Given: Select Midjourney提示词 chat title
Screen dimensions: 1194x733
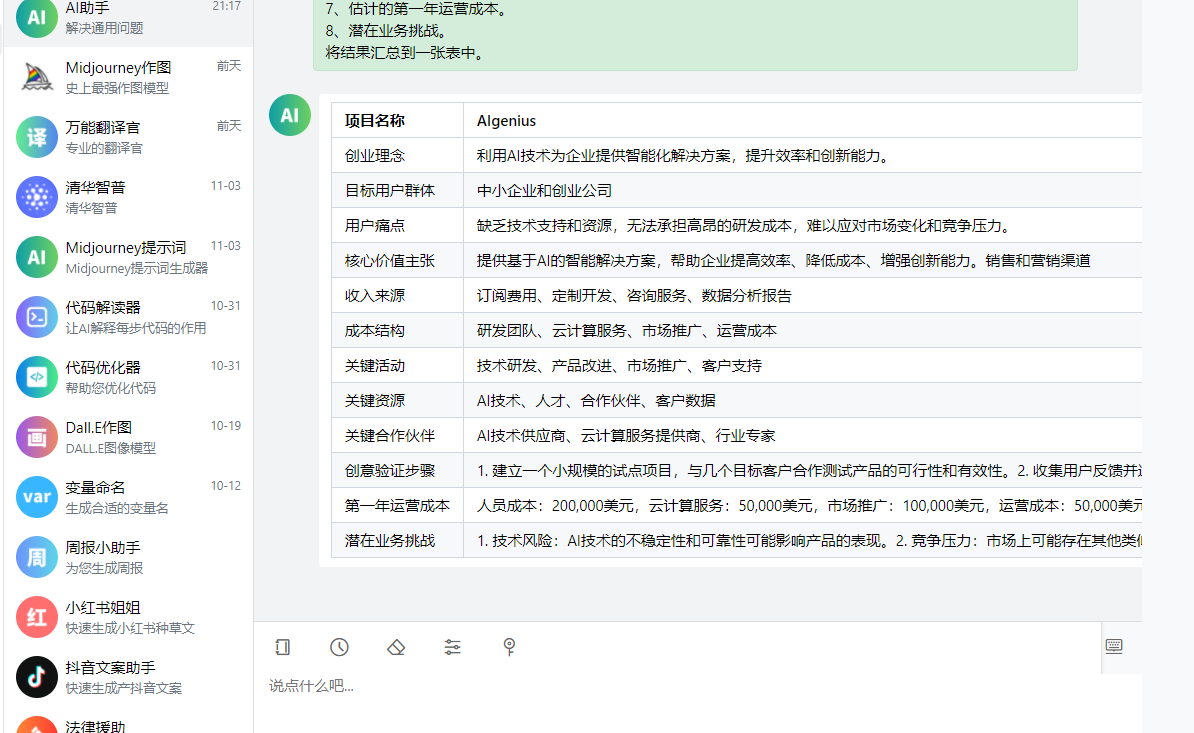Looking at the screenshot, I should (126, 247).
